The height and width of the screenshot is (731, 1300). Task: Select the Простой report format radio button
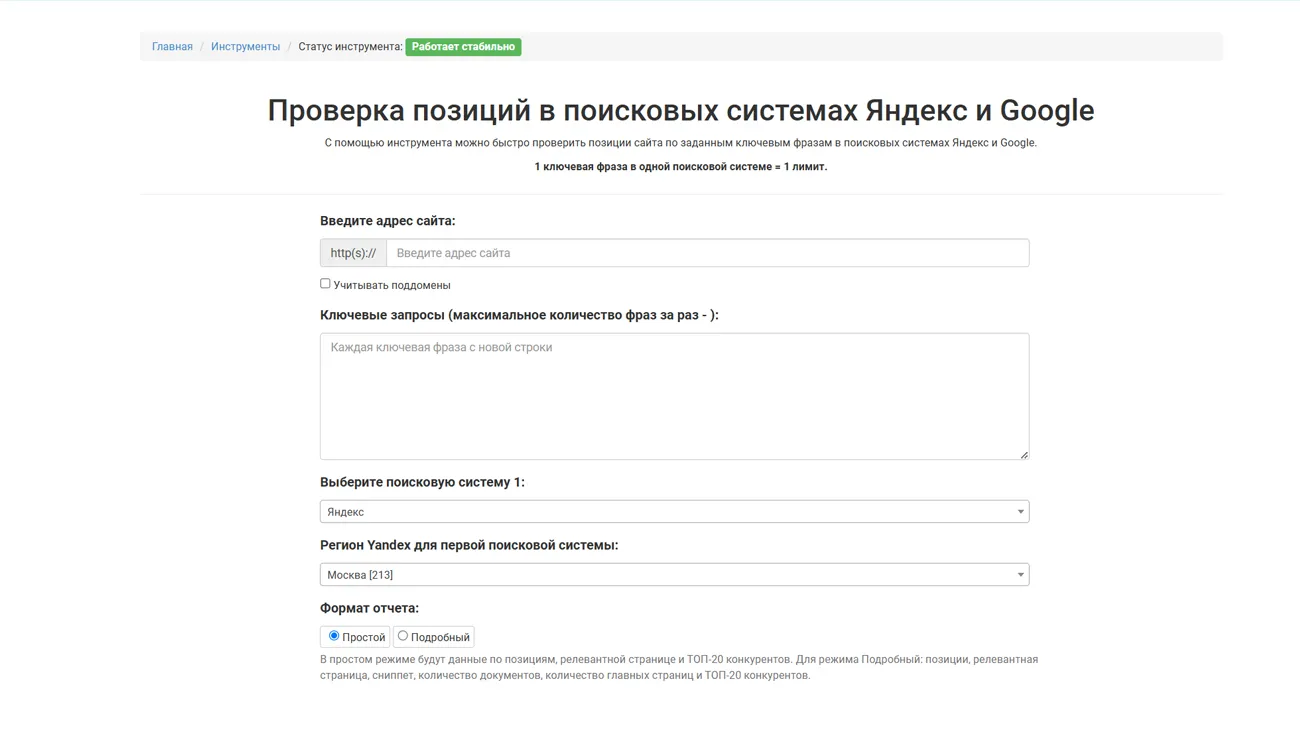click(334, 636)
